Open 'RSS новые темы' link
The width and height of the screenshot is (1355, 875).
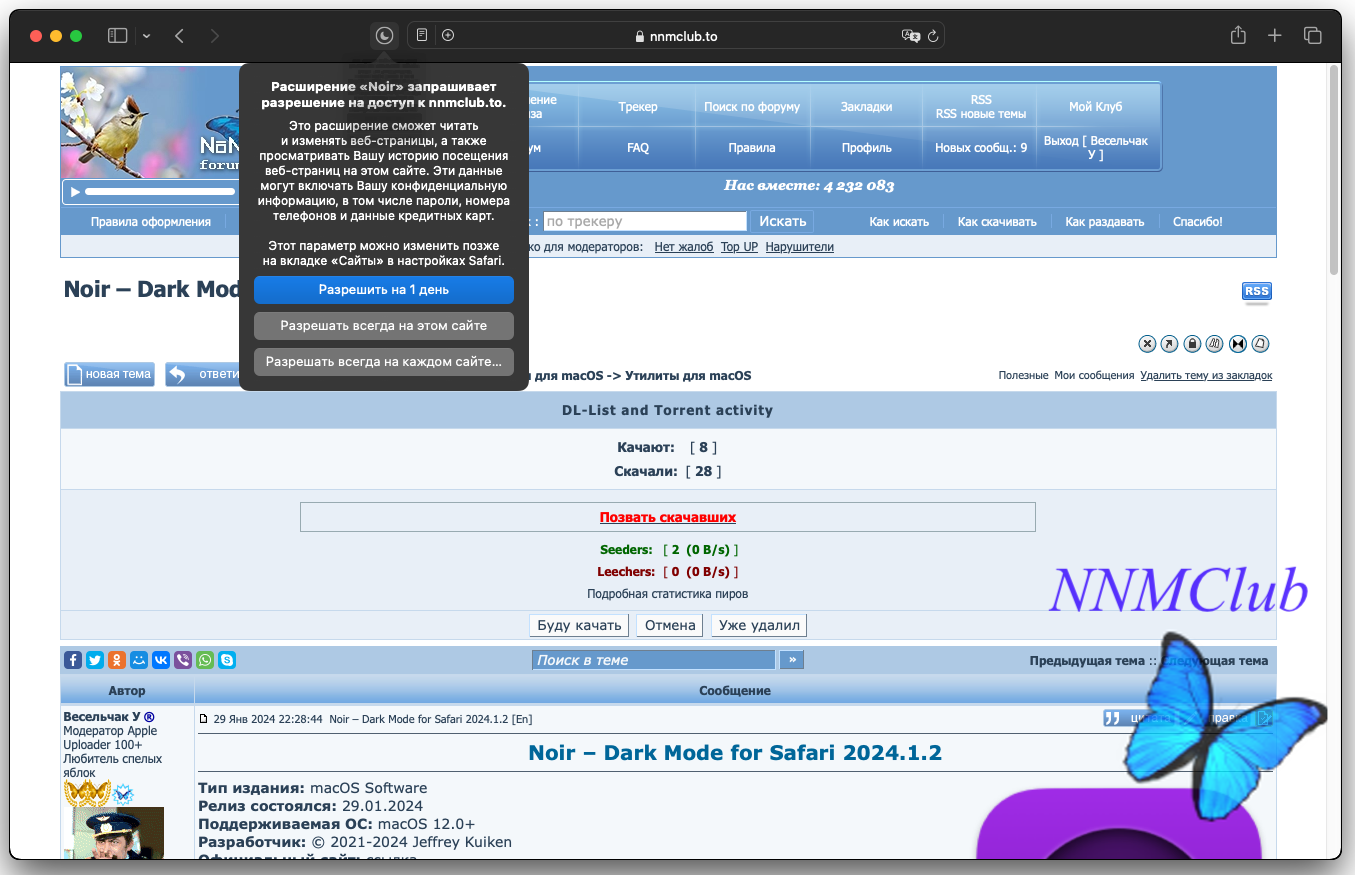tap(981, 114)
